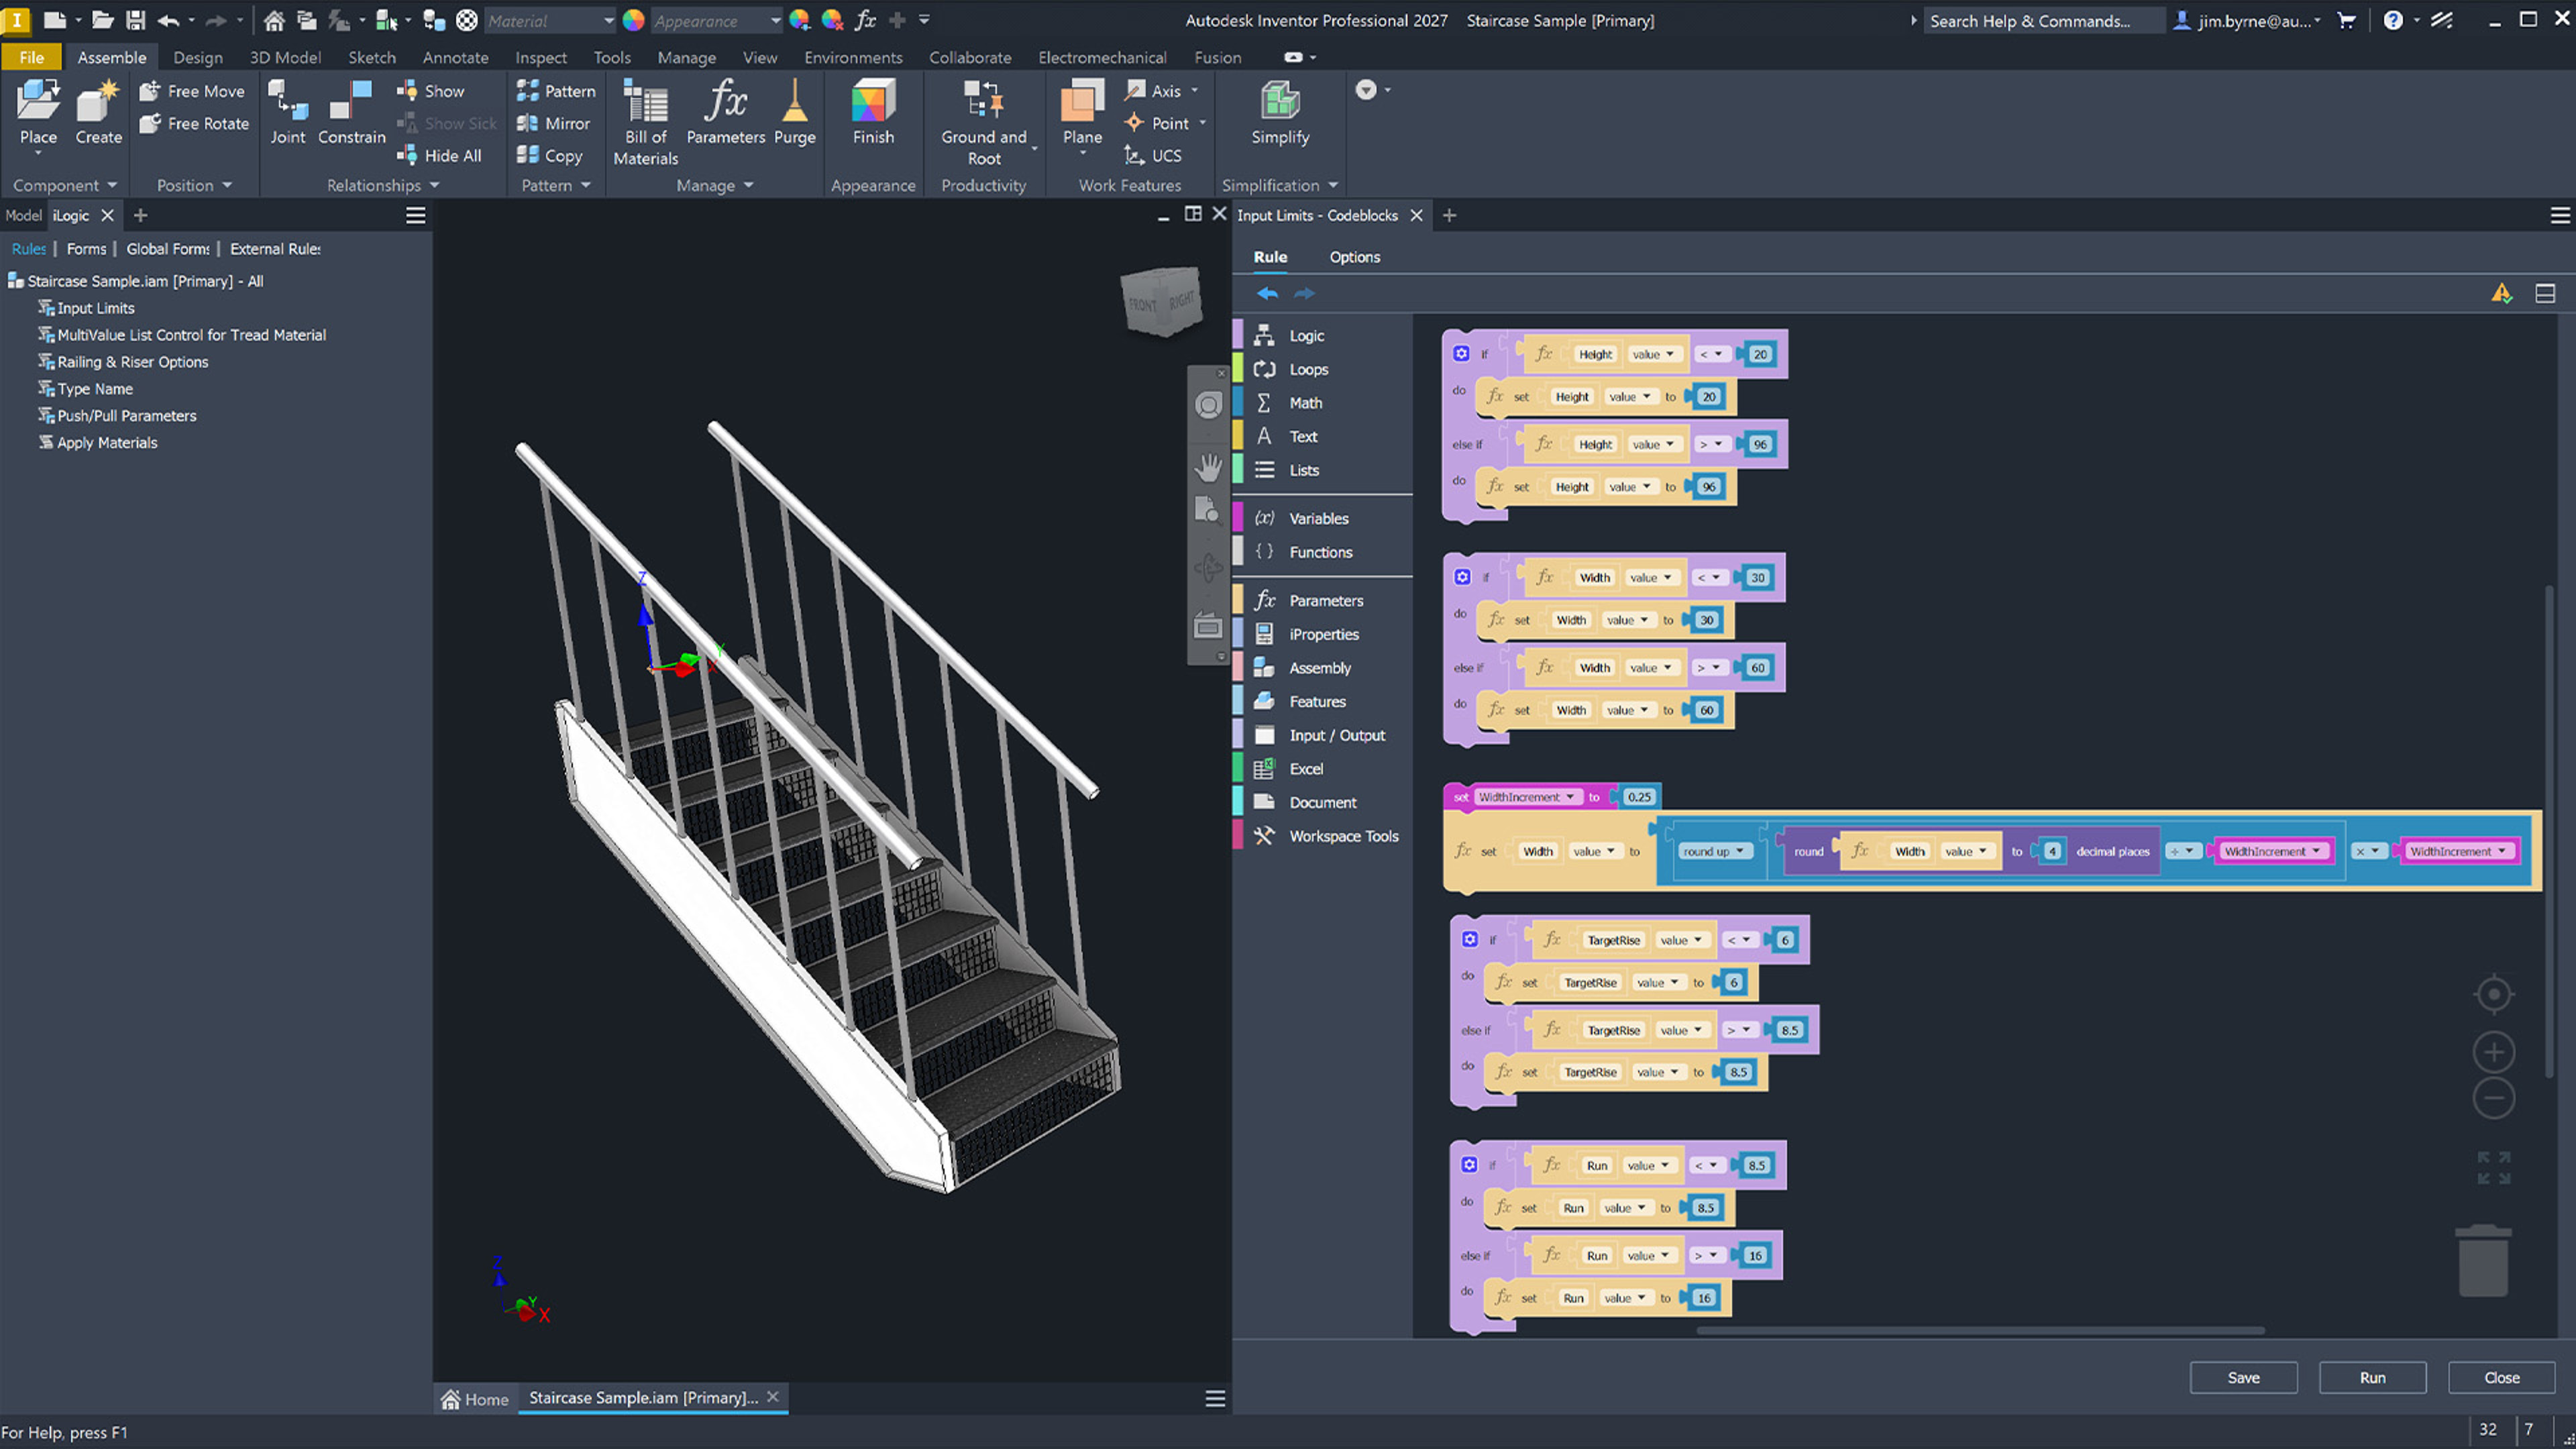Image resolution: width=2576 pixels, height=1449 pixels.
Task: Click the Save button
Action: (2243, 1377)
